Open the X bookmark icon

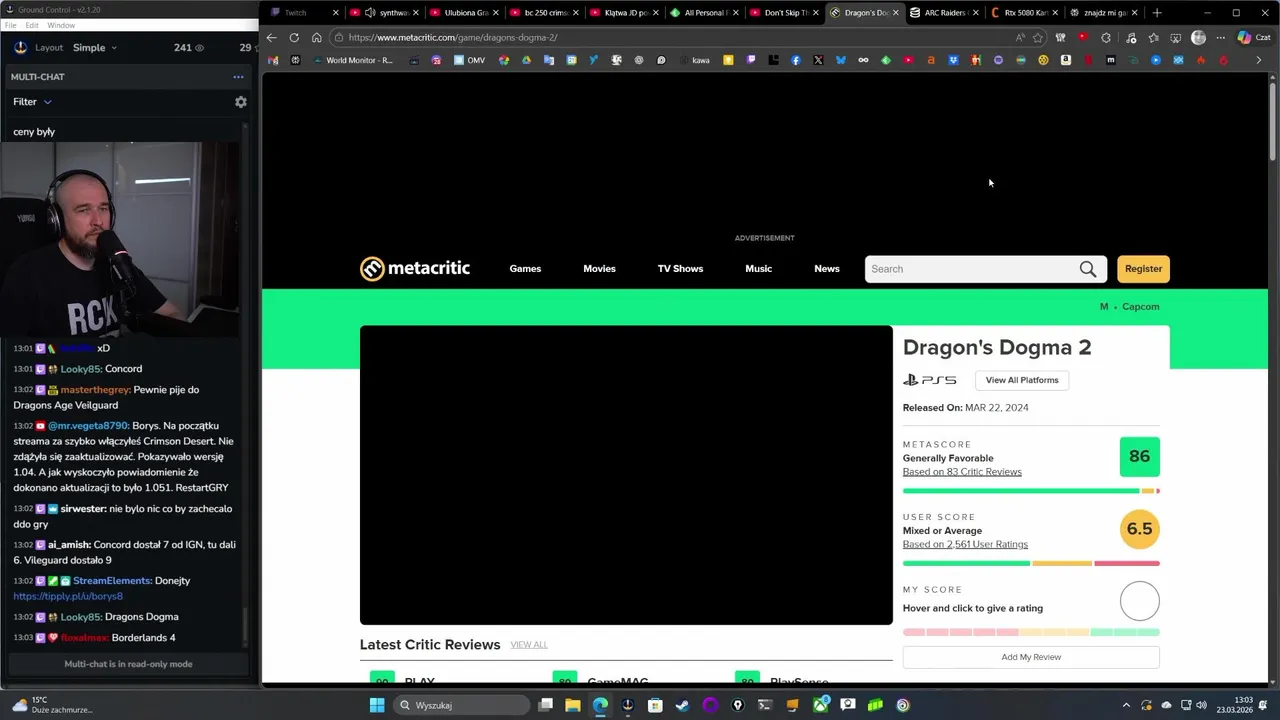click(818, 60)
